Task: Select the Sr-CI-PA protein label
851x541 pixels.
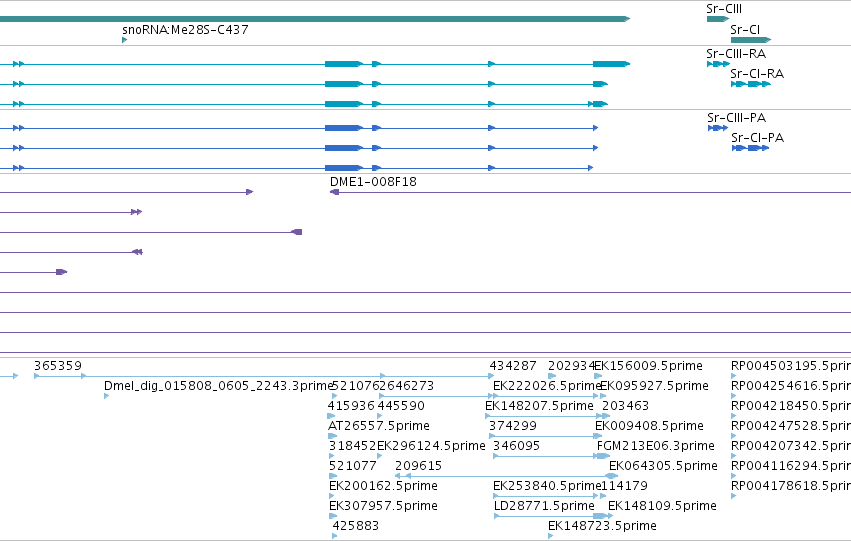Action: point(757,137)
